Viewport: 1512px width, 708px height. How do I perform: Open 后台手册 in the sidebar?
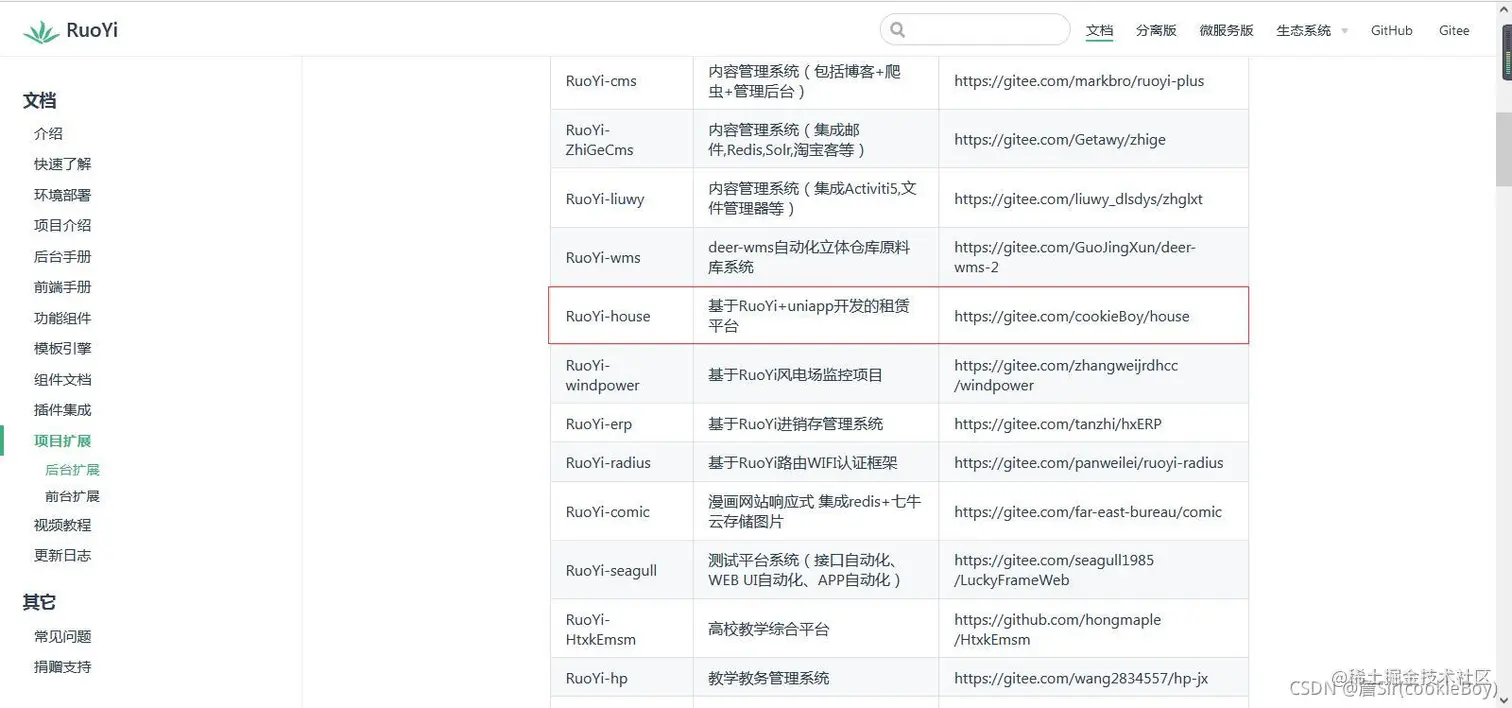coord(62,256)
